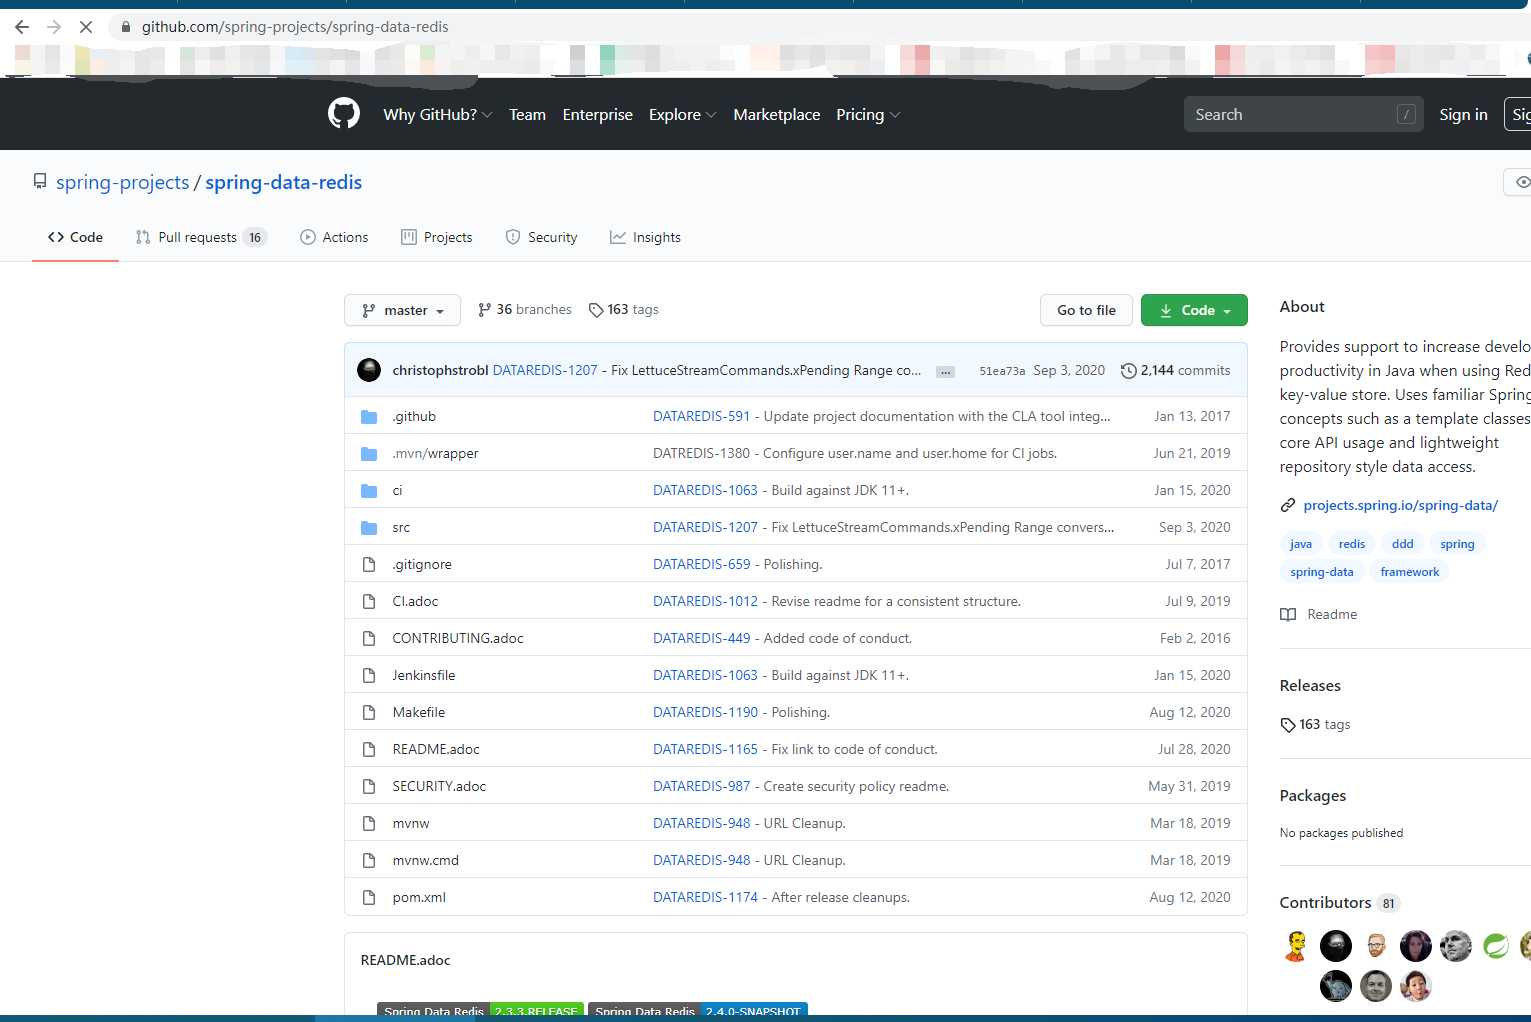
Task: Open the SECURITY.adoc file
Action: [x=439, y=786]
